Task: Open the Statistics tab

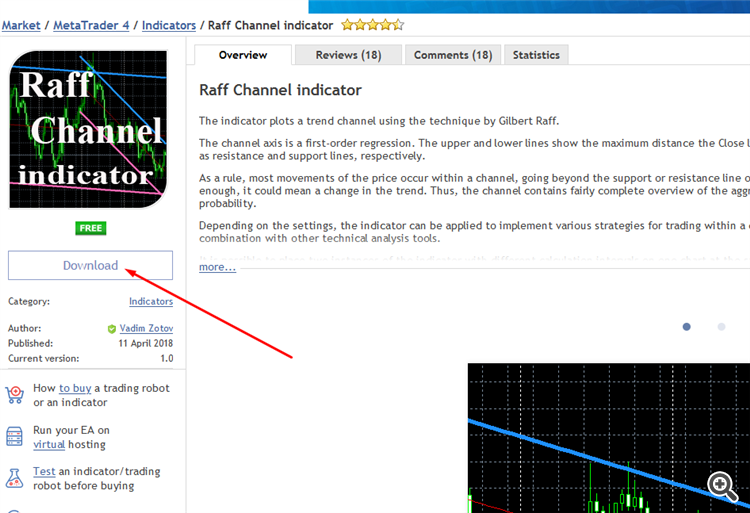Action: (536, 55)
